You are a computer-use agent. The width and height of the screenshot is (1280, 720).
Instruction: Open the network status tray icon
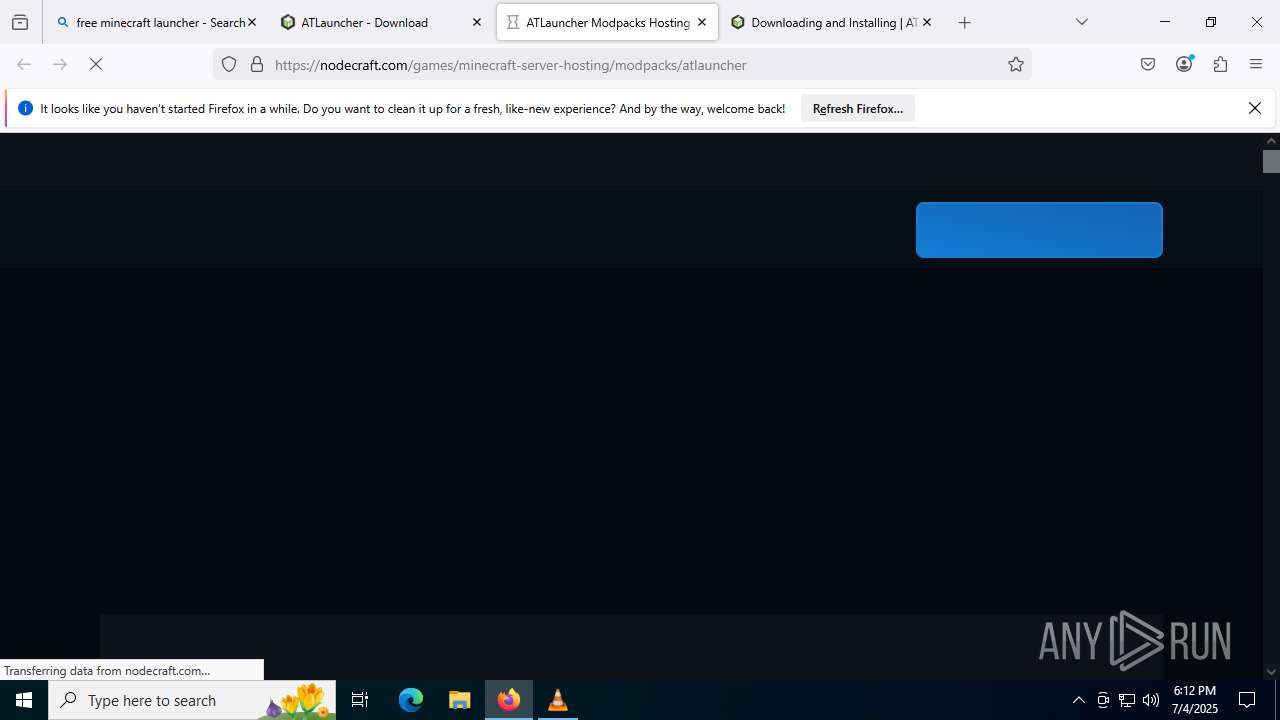point(1127,700)
